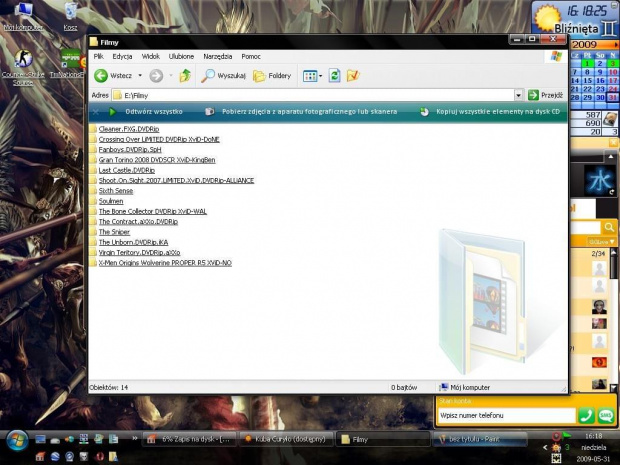This screenshot has width=620, height=465.
Task: Open the Wyszukaj search tool
Action: pyautogui.click(x=224, y=75)
